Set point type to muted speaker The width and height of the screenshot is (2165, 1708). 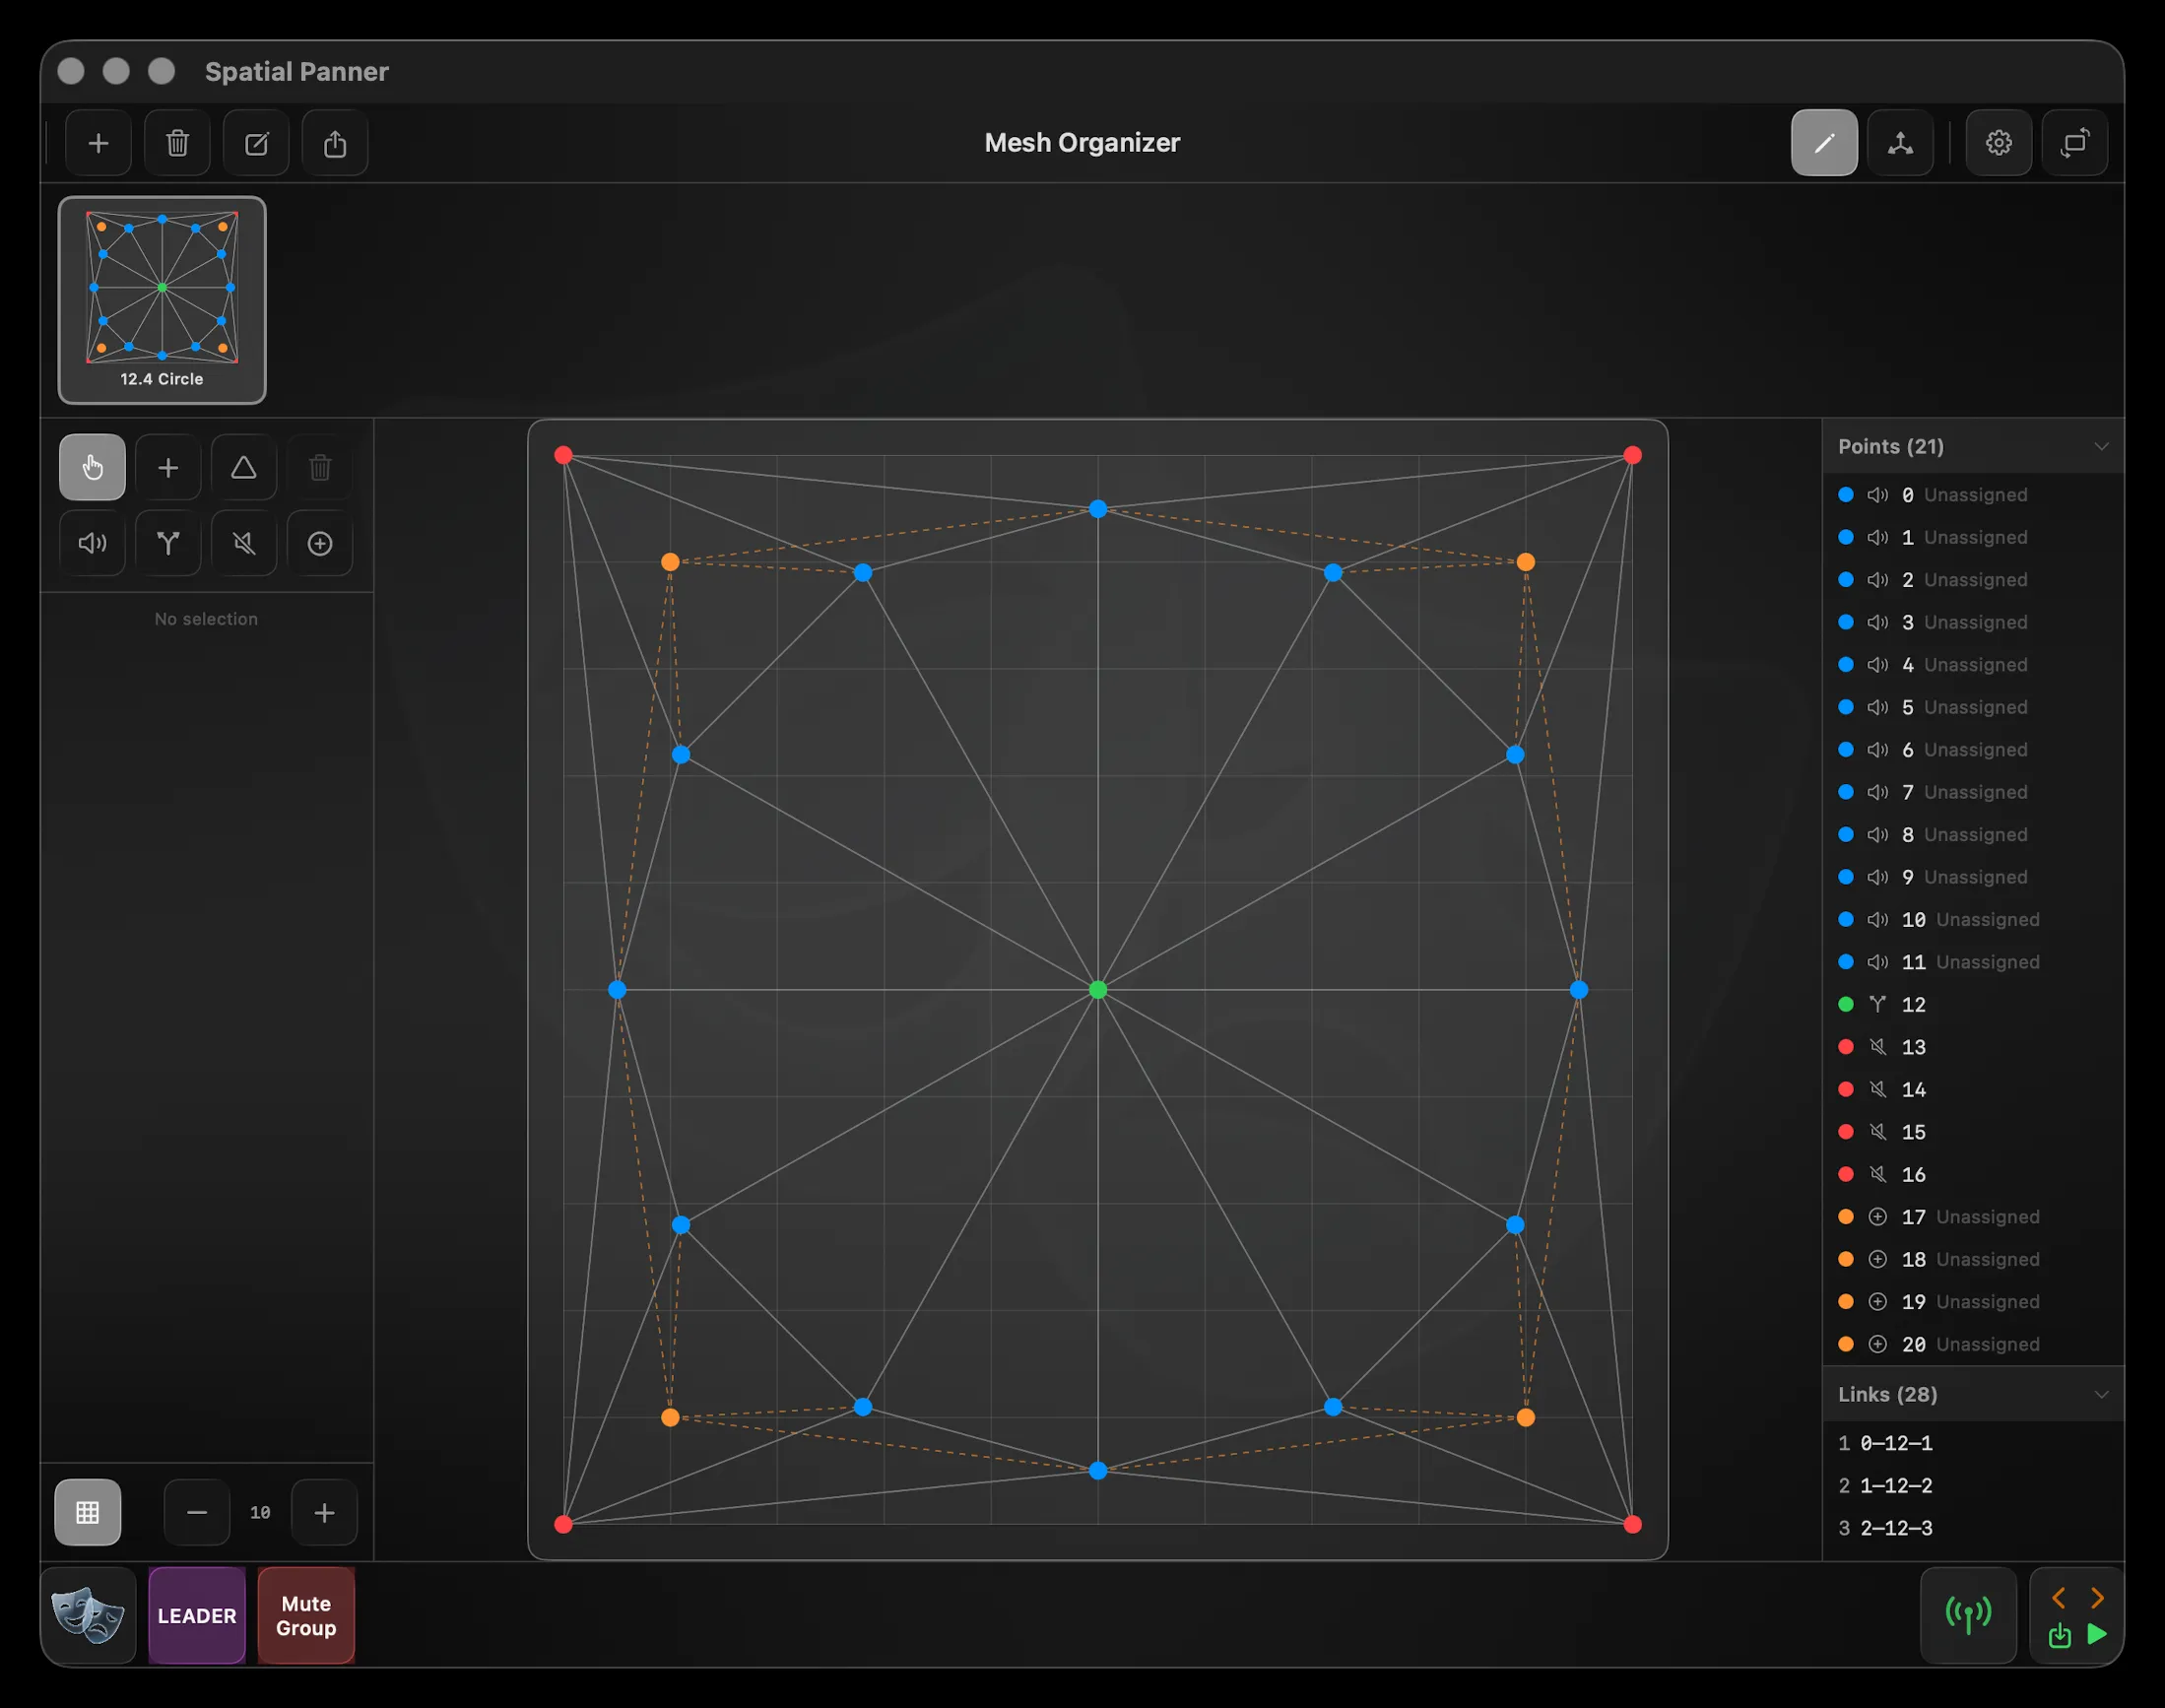[x=244, y=543]
